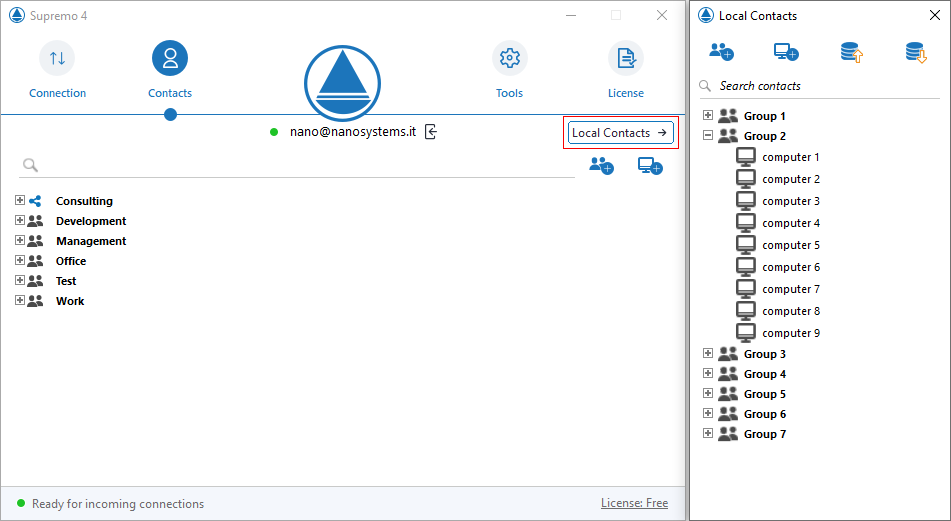This screenshot has height=521, width=951.
Task: Log out via icon beside nano@nanosystems.it
Action: point(431,132)
